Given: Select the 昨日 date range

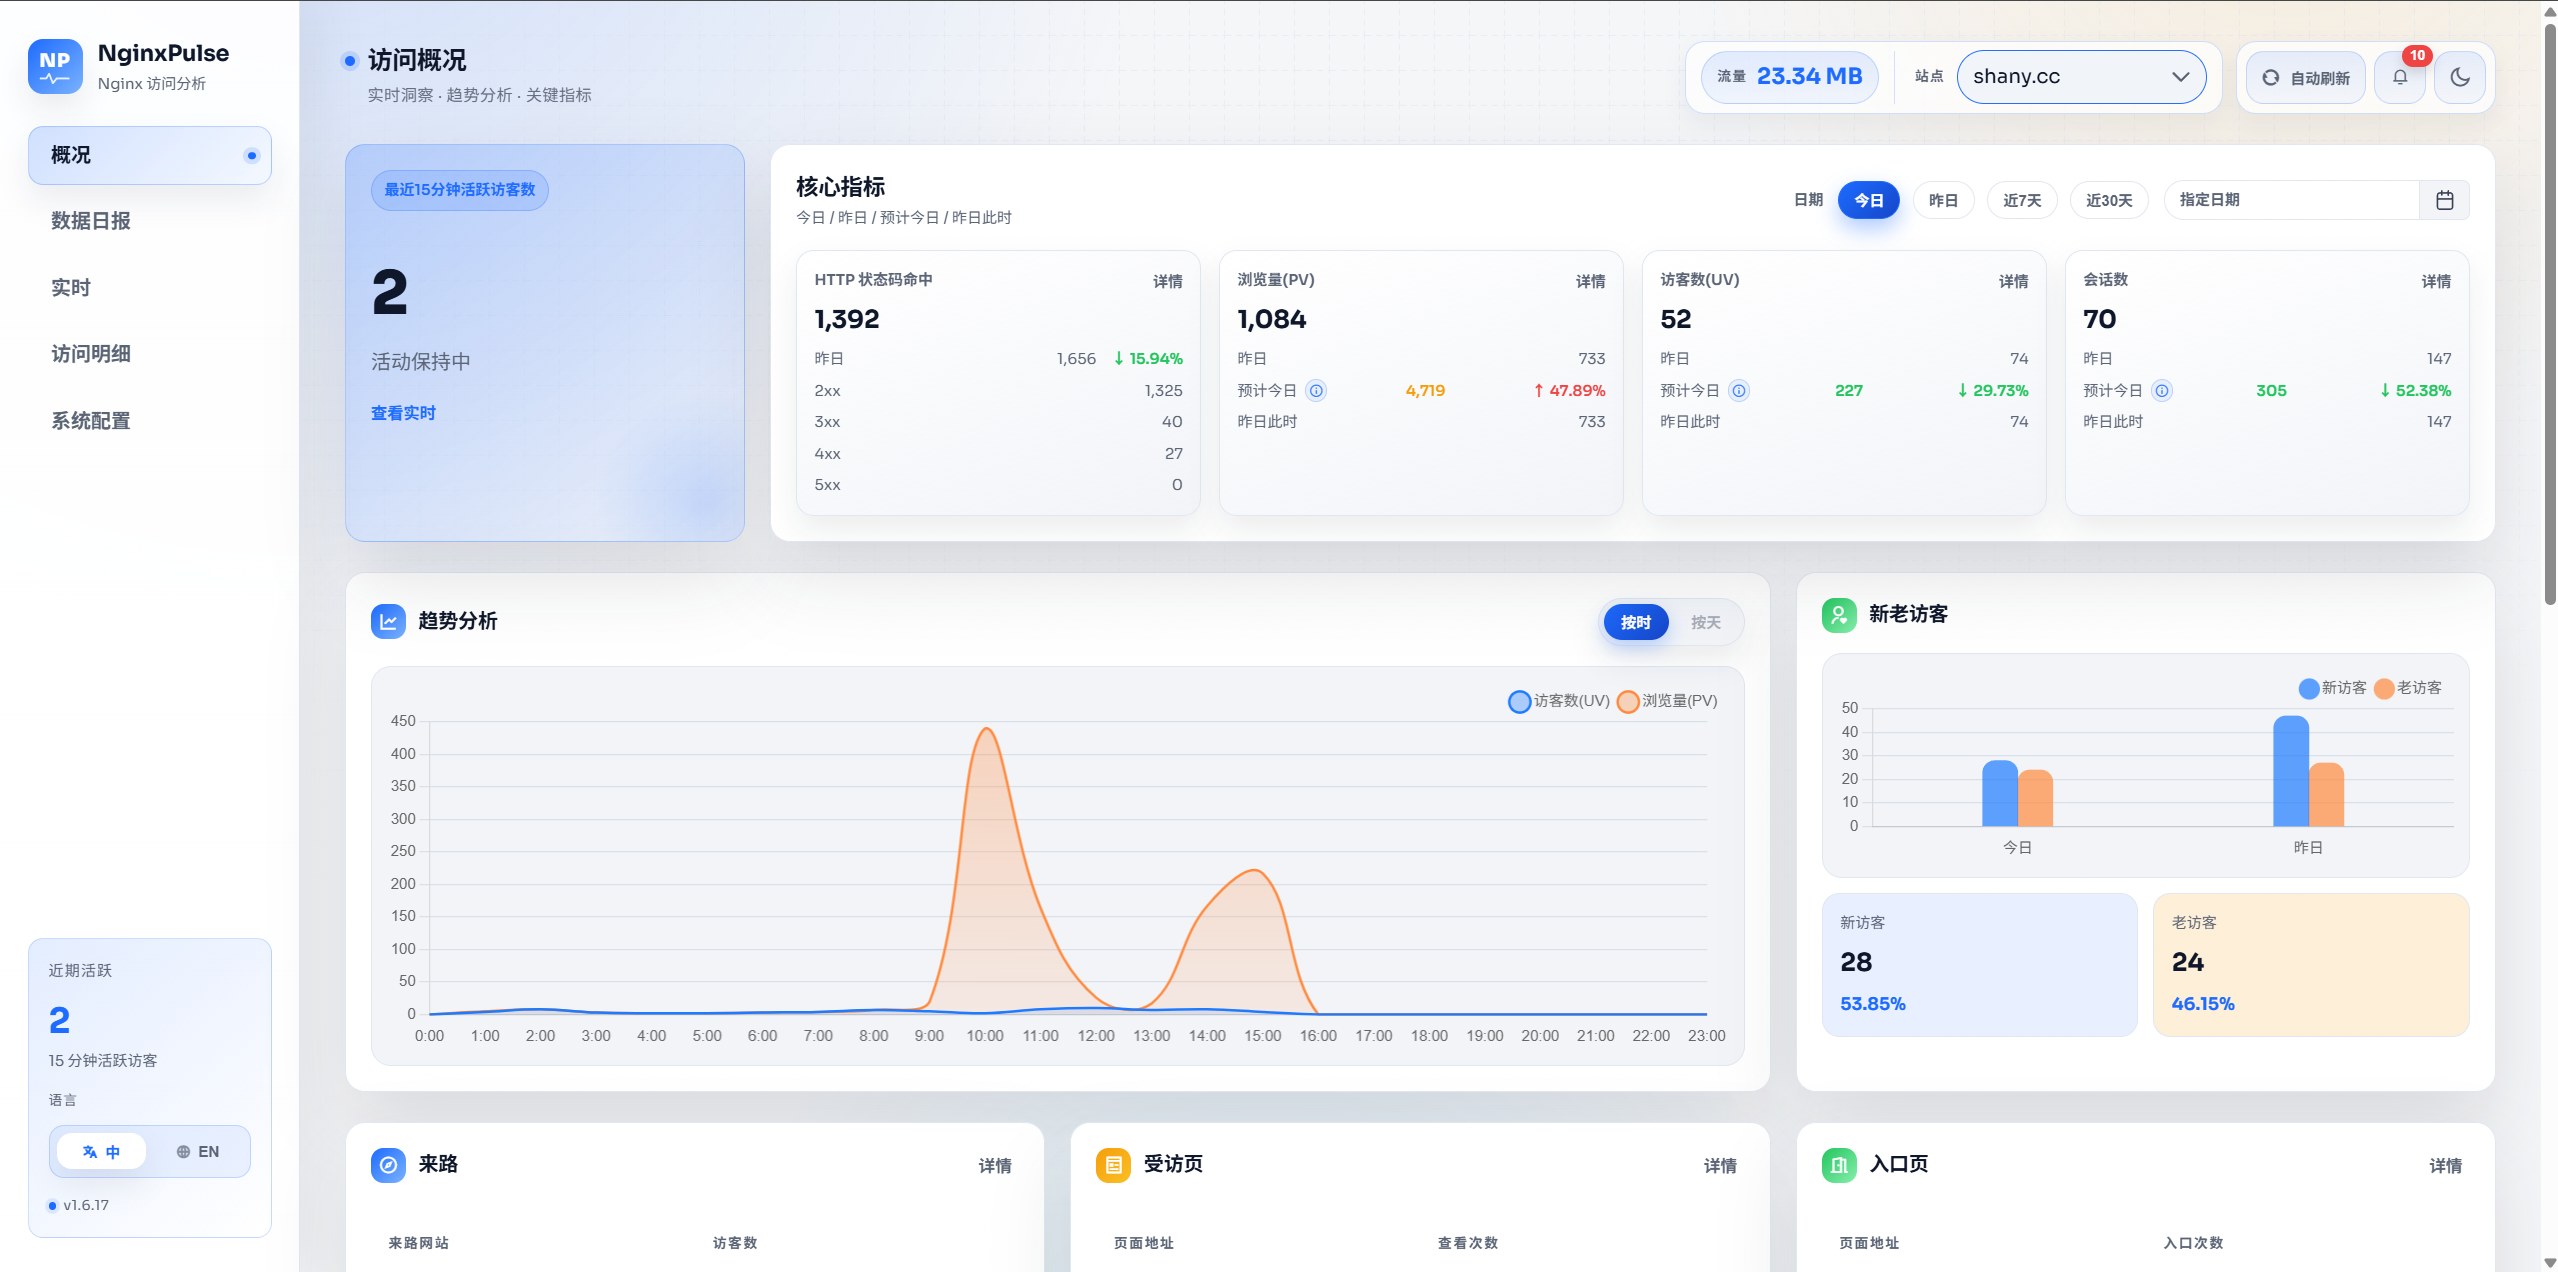Looking at the screenshot, I should pos(1942,200).
